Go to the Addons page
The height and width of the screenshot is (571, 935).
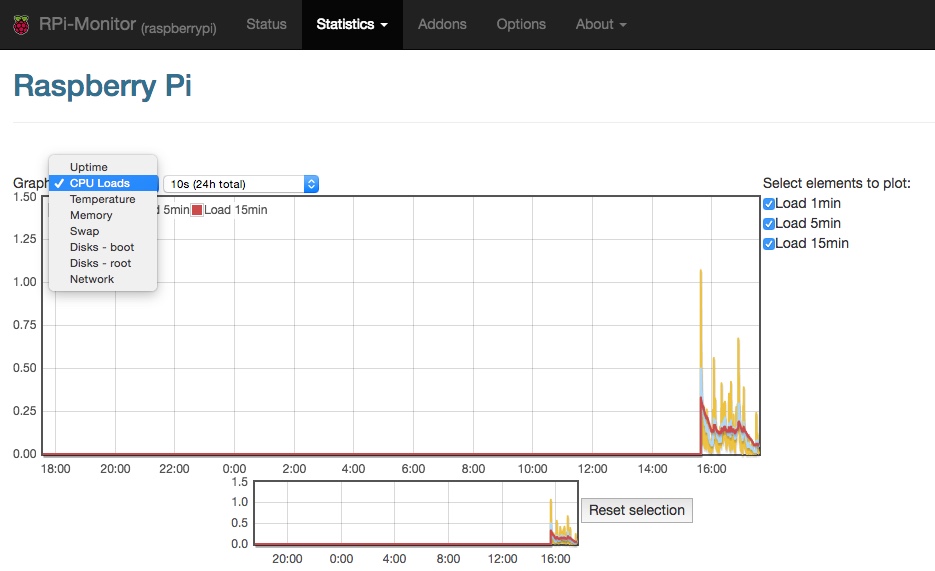442,24
